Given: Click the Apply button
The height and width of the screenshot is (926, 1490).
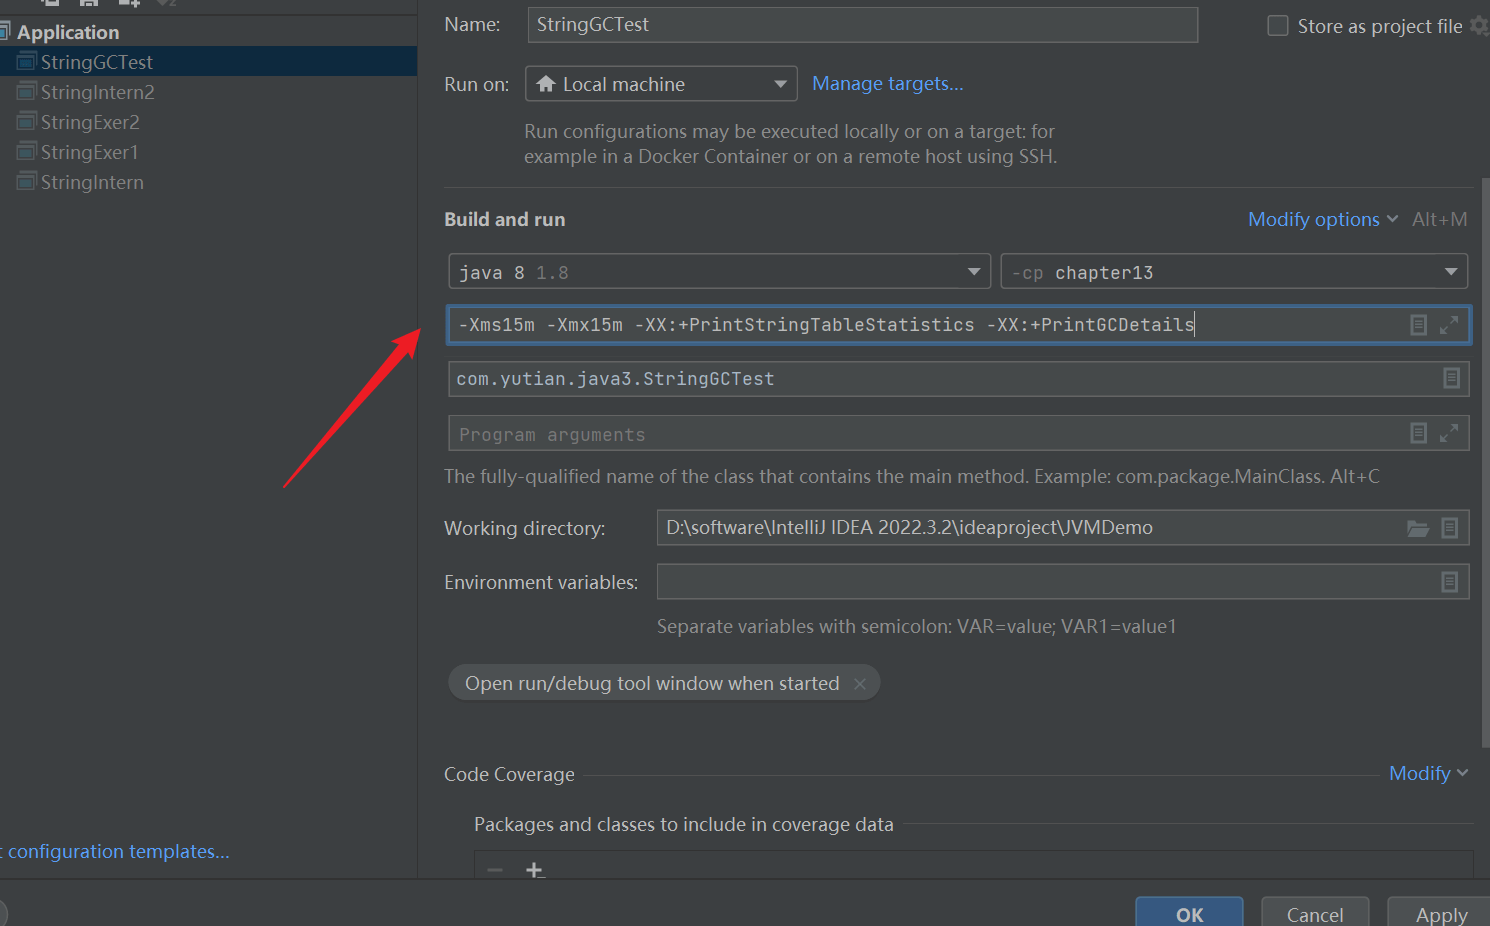Looking at the screenshot, I should [1441, 914].
